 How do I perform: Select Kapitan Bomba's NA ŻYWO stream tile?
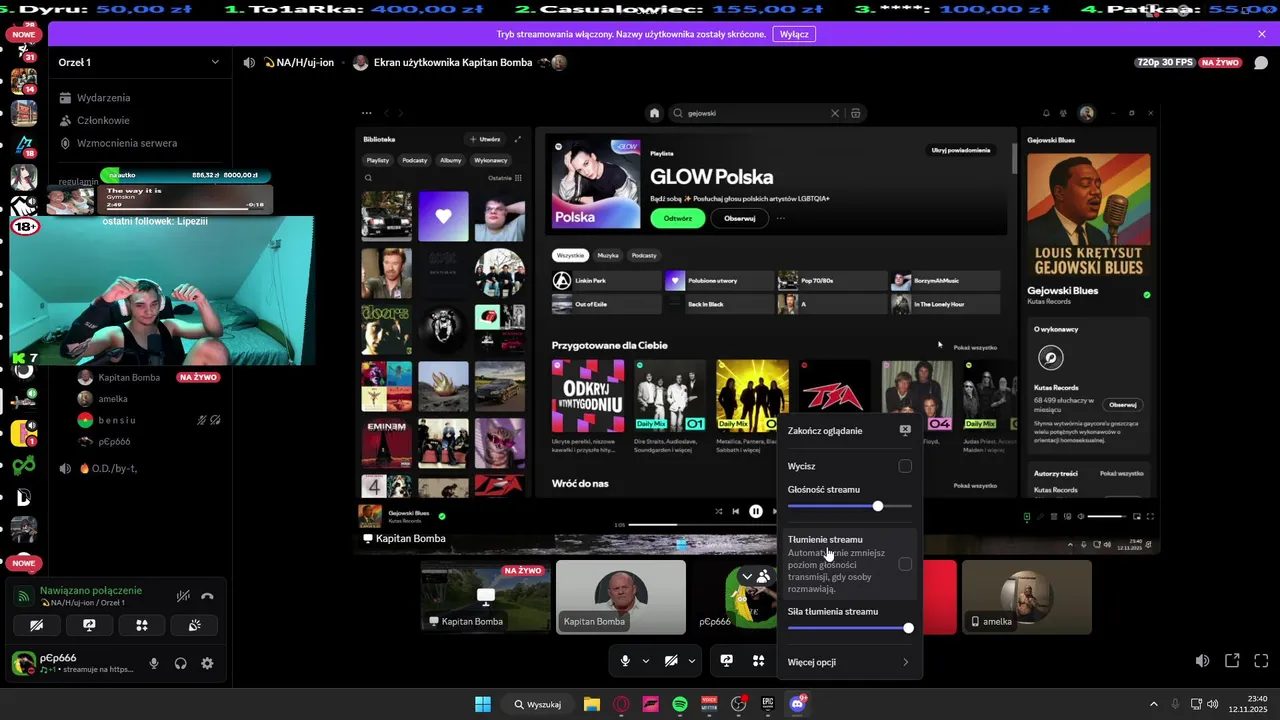coord(485,597)
